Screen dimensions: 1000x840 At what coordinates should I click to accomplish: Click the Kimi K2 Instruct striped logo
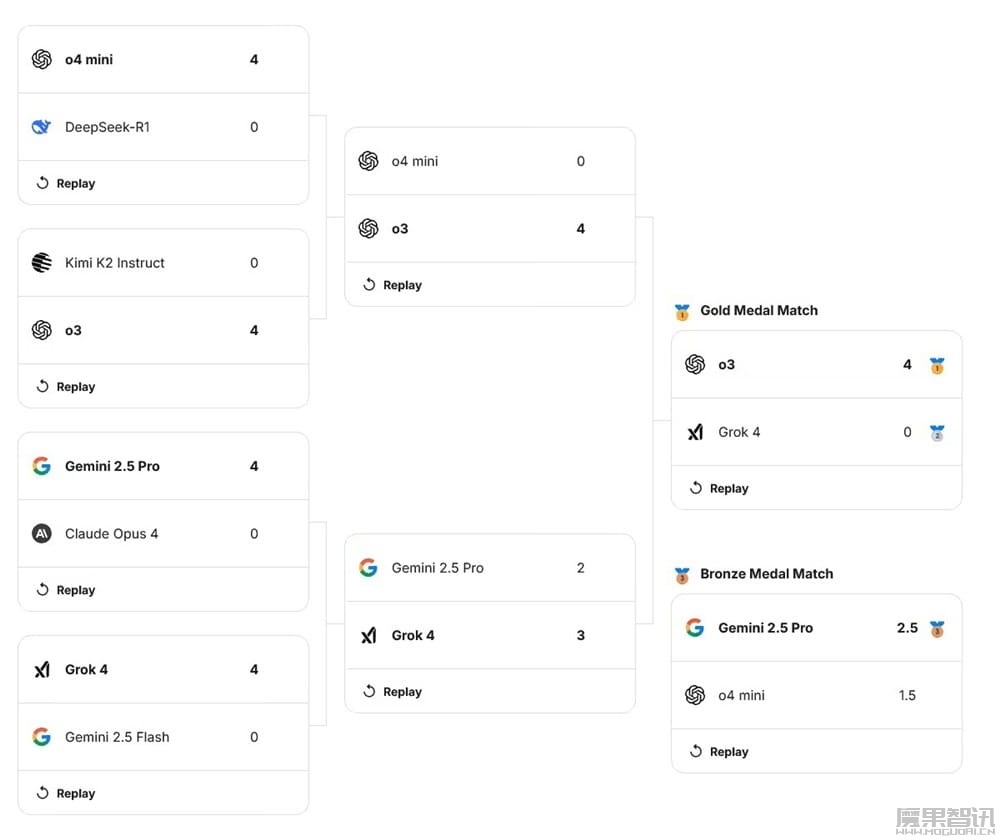42,263
